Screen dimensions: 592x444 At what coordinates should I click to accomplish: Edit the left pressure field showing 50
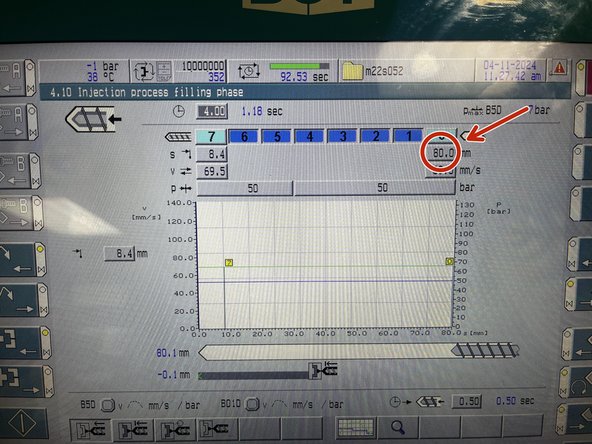pyautogui.click(x=245, y=188)
